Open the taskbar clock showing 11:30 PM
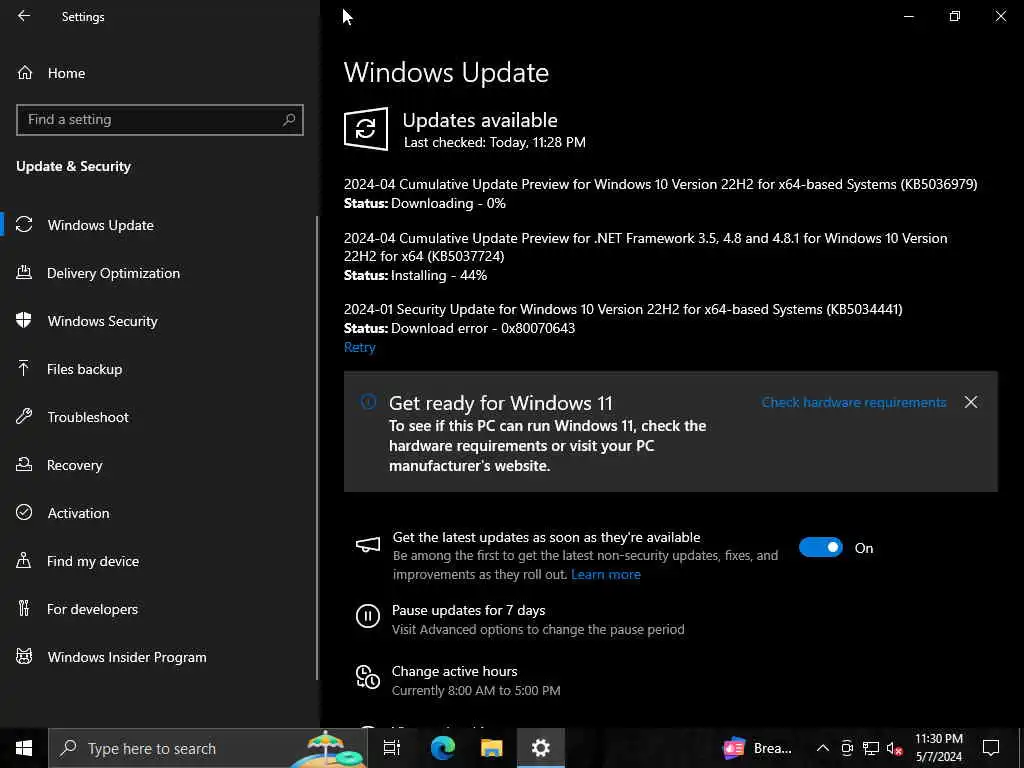 coord(938,748)
